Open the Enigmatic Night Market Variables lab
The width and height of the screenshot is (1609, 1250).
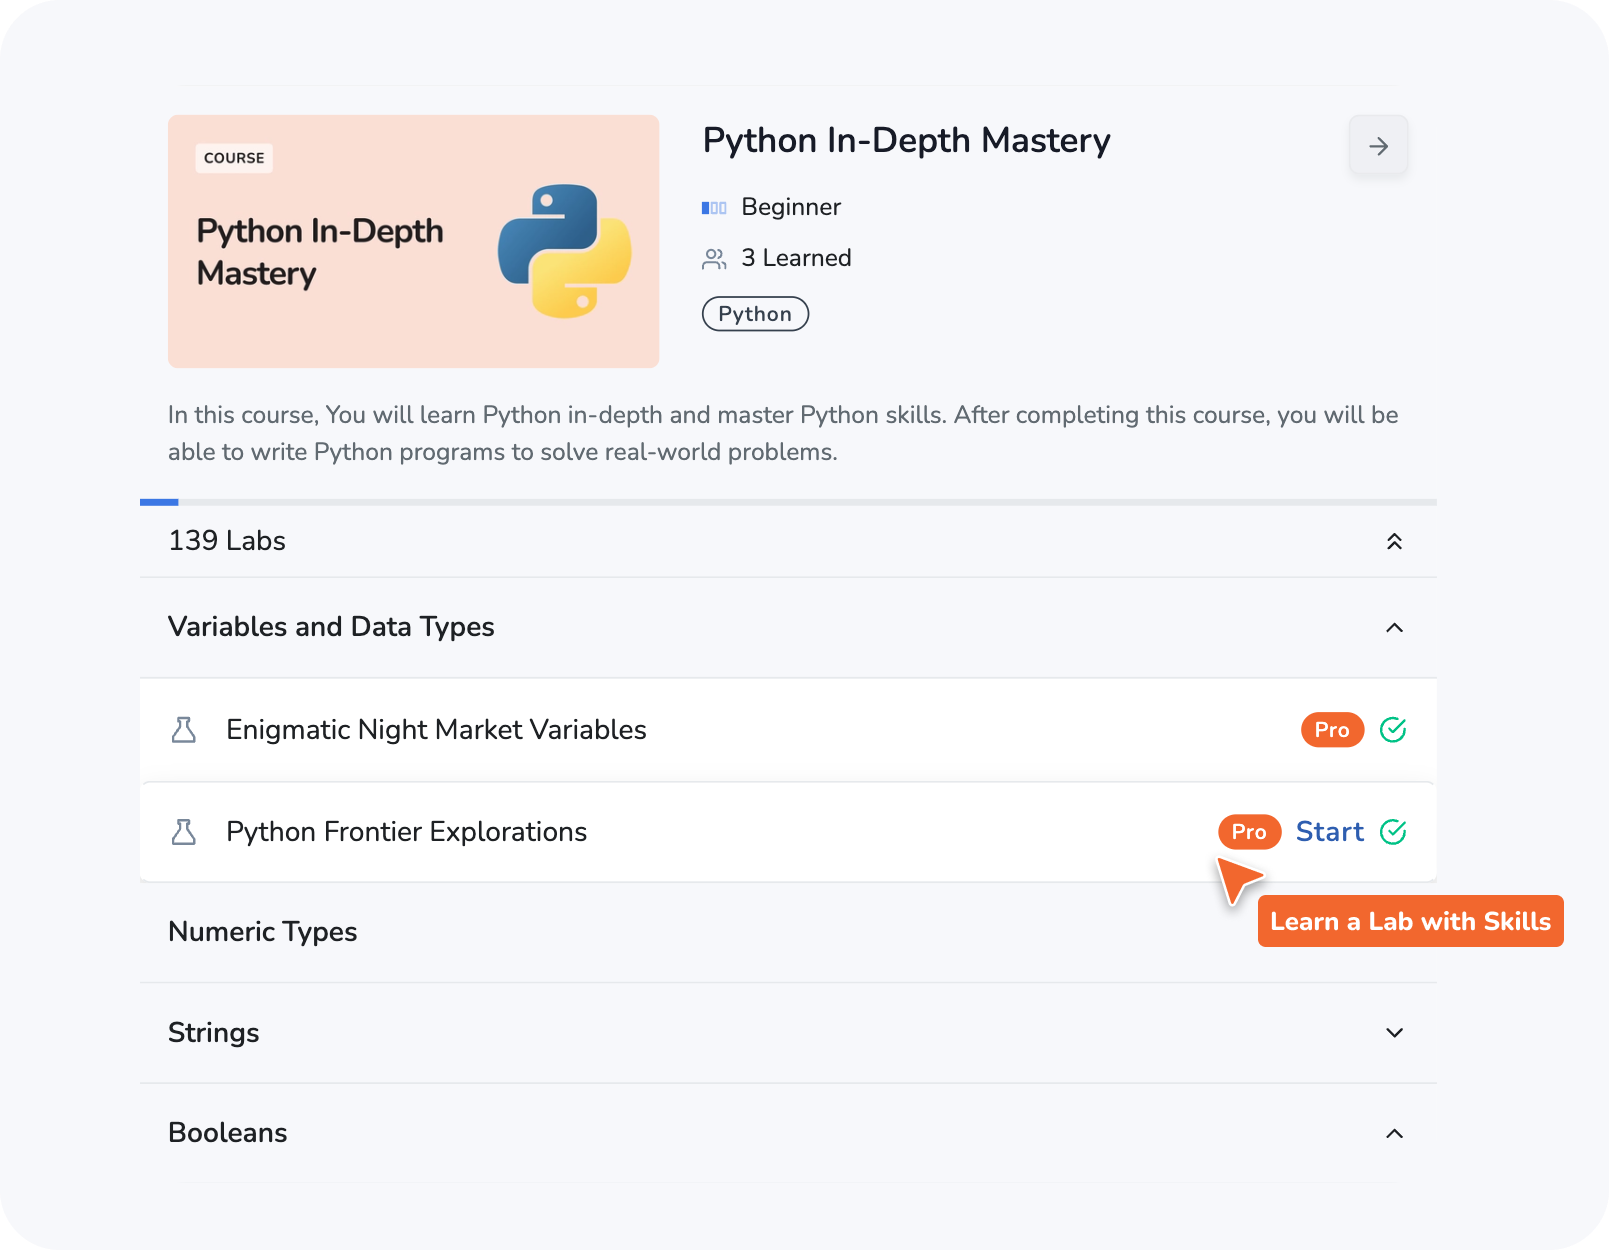pos(436,730)
